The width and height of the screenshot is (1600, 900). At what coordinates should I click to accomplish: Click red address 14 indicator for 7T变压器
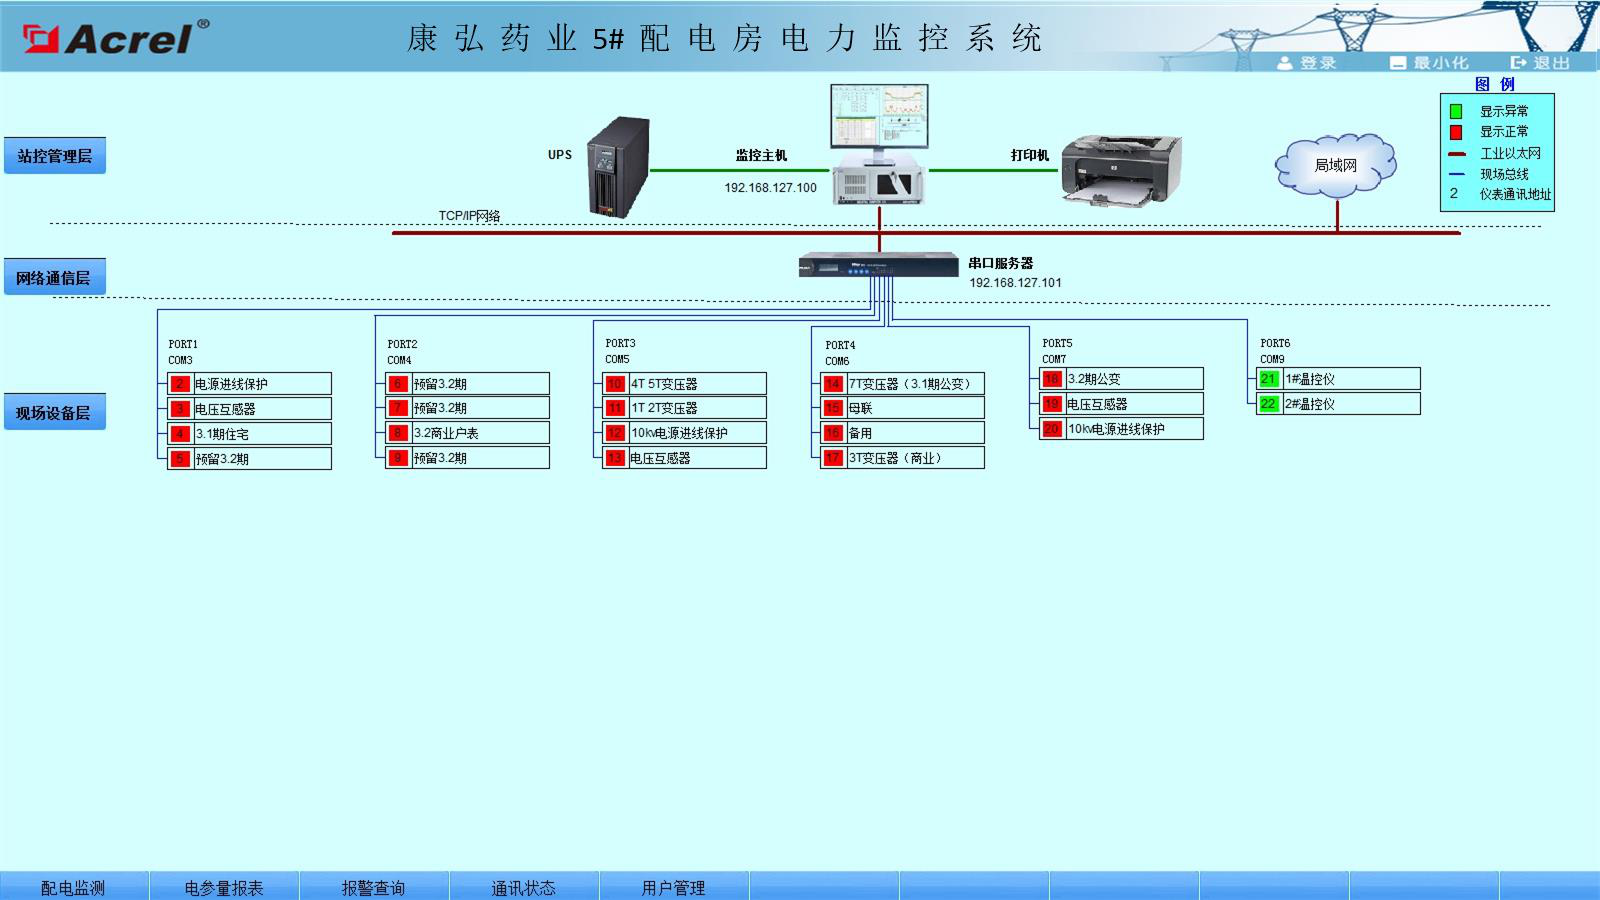coord(833,384)
